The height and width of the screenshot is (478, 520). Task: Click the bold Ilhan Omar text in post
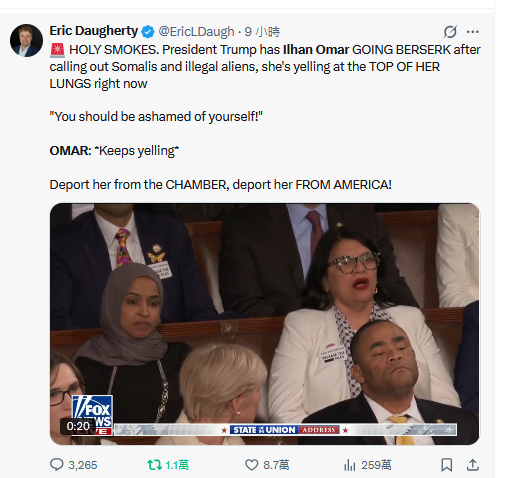(x=316, y=50)
